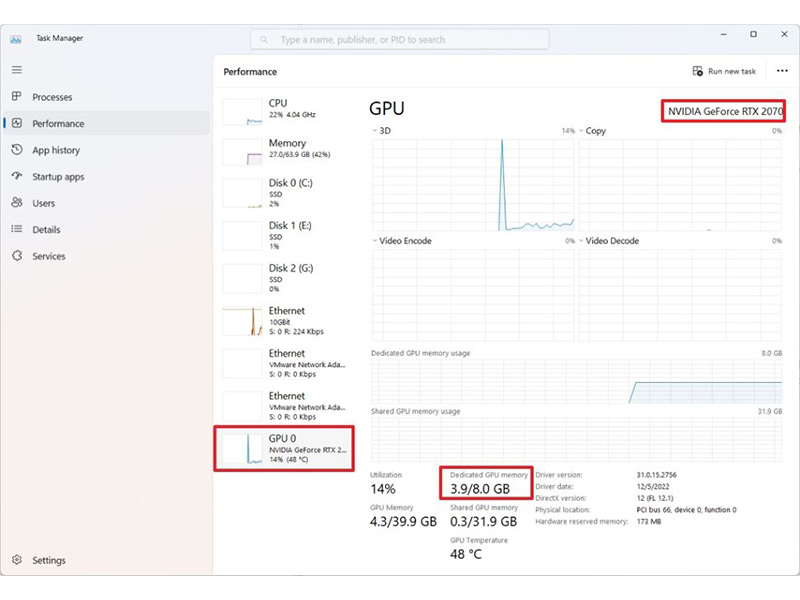Click the Users people icon

17,203
